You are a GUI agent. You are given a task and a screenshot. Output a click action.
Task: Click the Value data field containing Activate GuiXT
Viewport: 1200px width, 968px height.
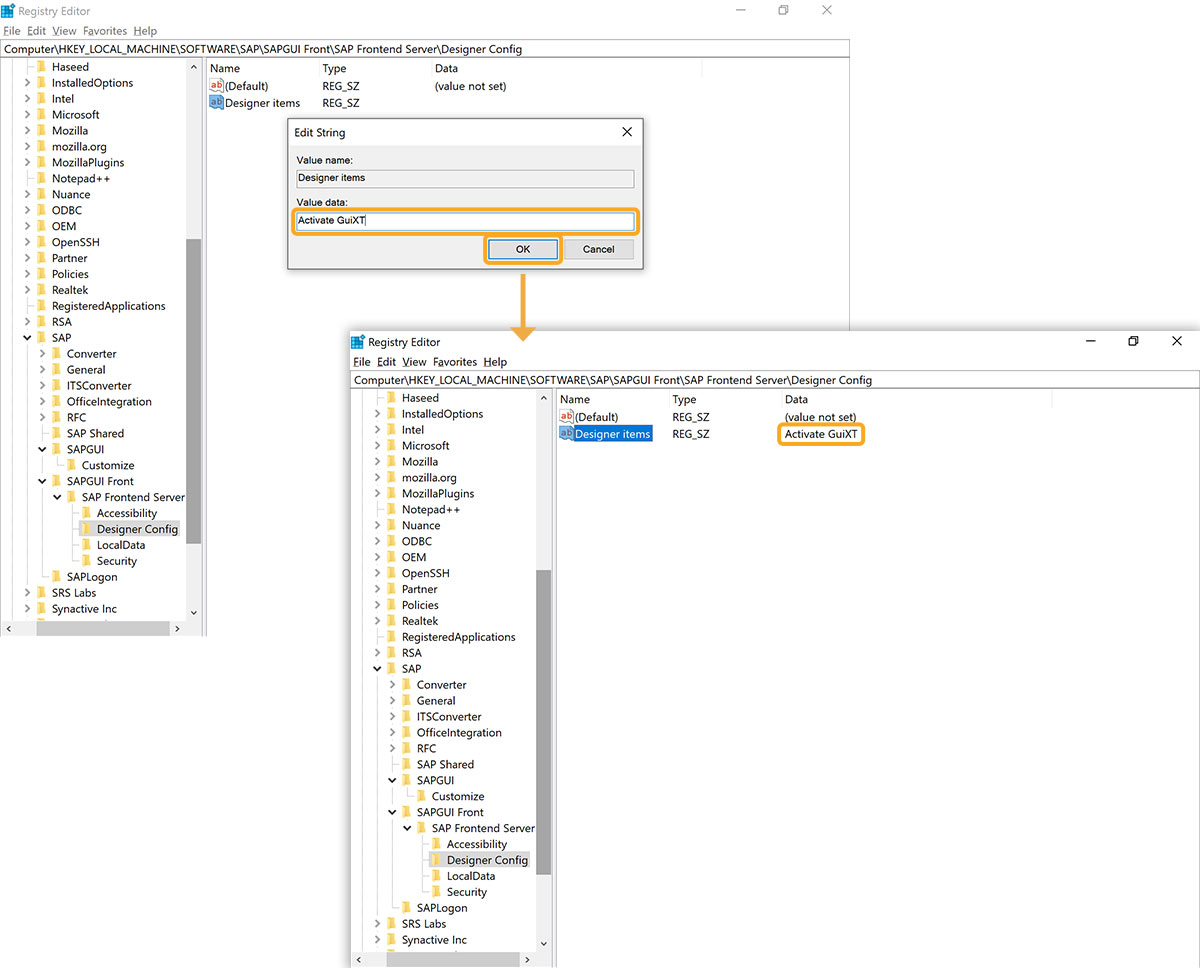pos(465,220)
